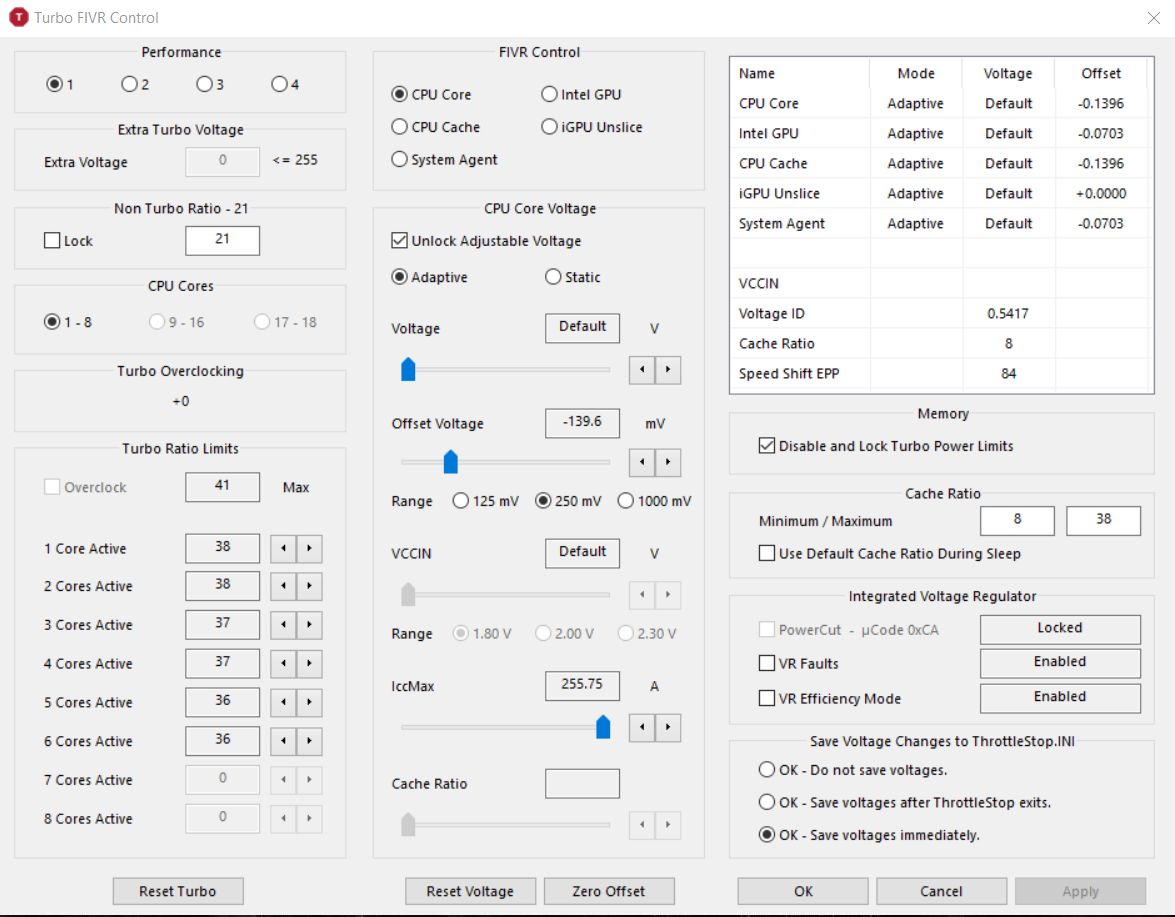Click the Cache Ratio maximum input field
The width and height of the screenshot is (1175, 917).
(x=1103, y=520)
